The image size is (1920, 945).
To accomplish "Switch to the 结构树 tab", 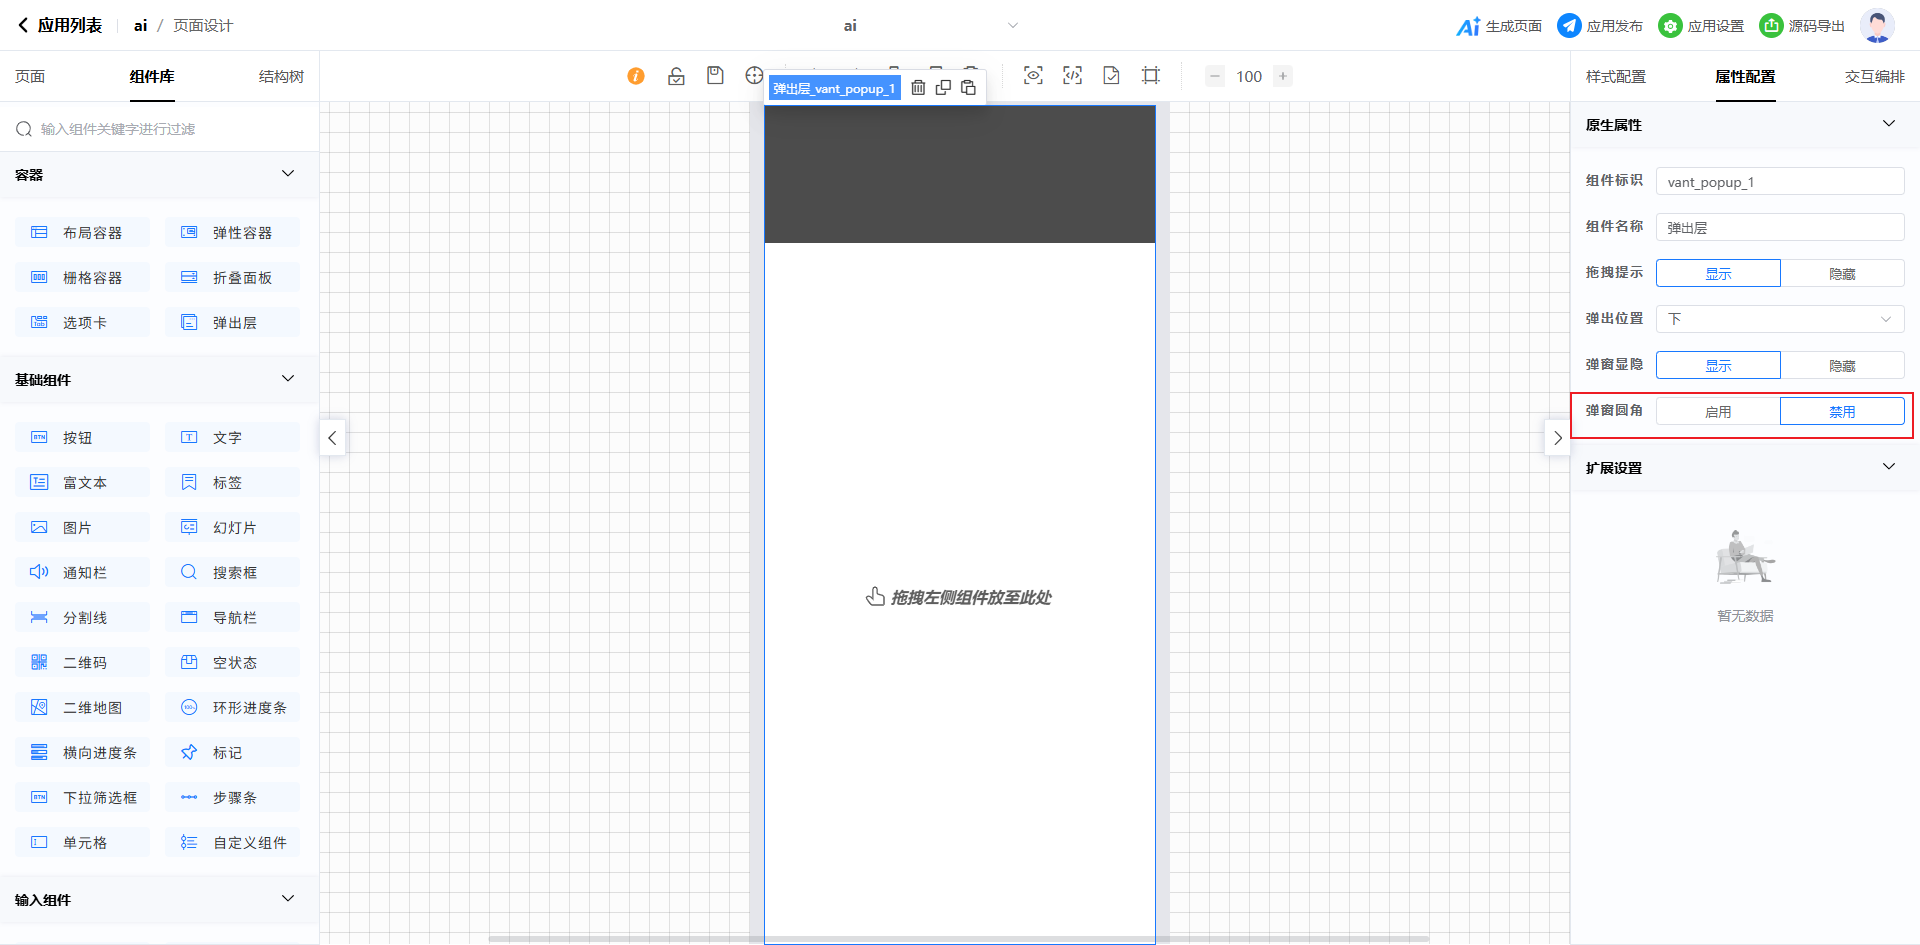I will pyautogui.click(x=281, y=77).
